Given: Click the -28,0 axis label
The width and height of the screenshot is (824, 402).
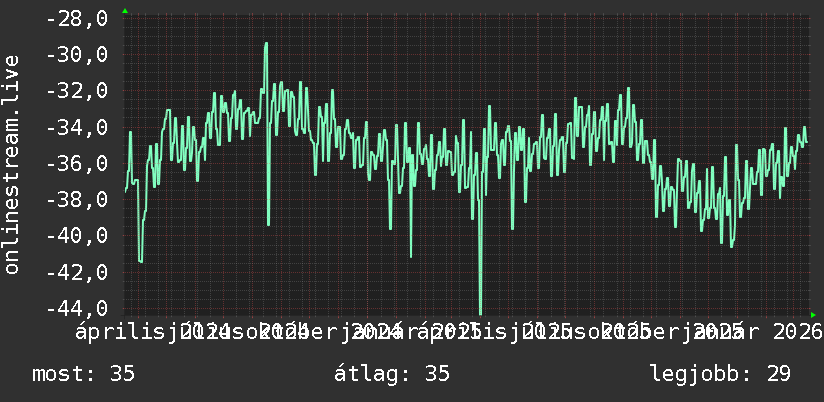Looking at the screenshot, I should 77,18.
